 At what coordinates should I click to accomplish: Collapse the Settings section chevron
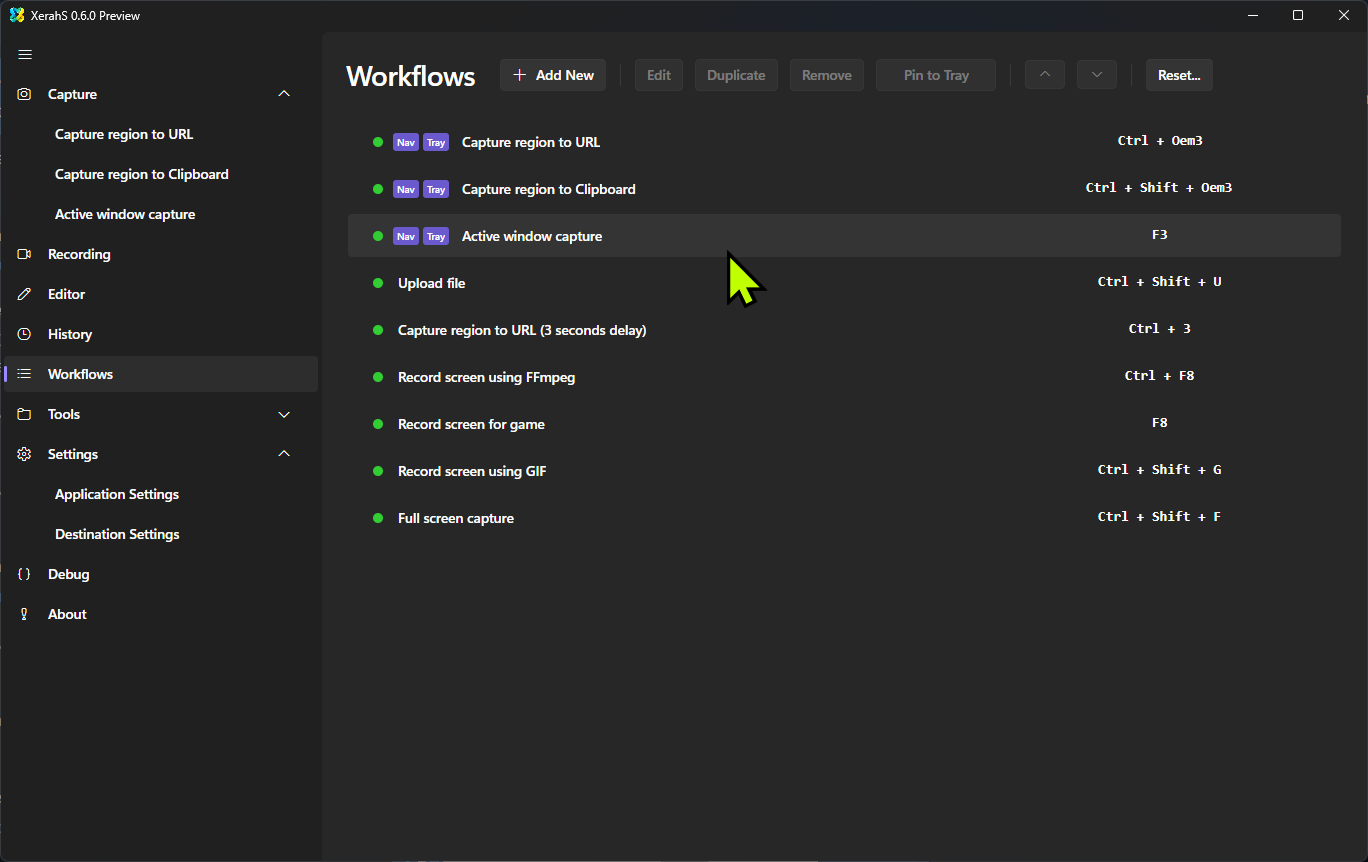pyautogui.click(x=284, y=454)
